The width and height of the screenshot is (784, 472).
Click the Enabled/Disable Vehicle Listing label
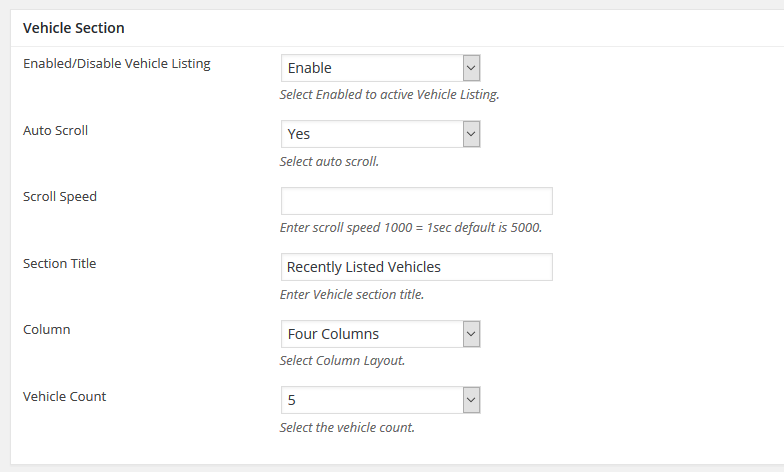pyautogui.click(x=116, y=64)
